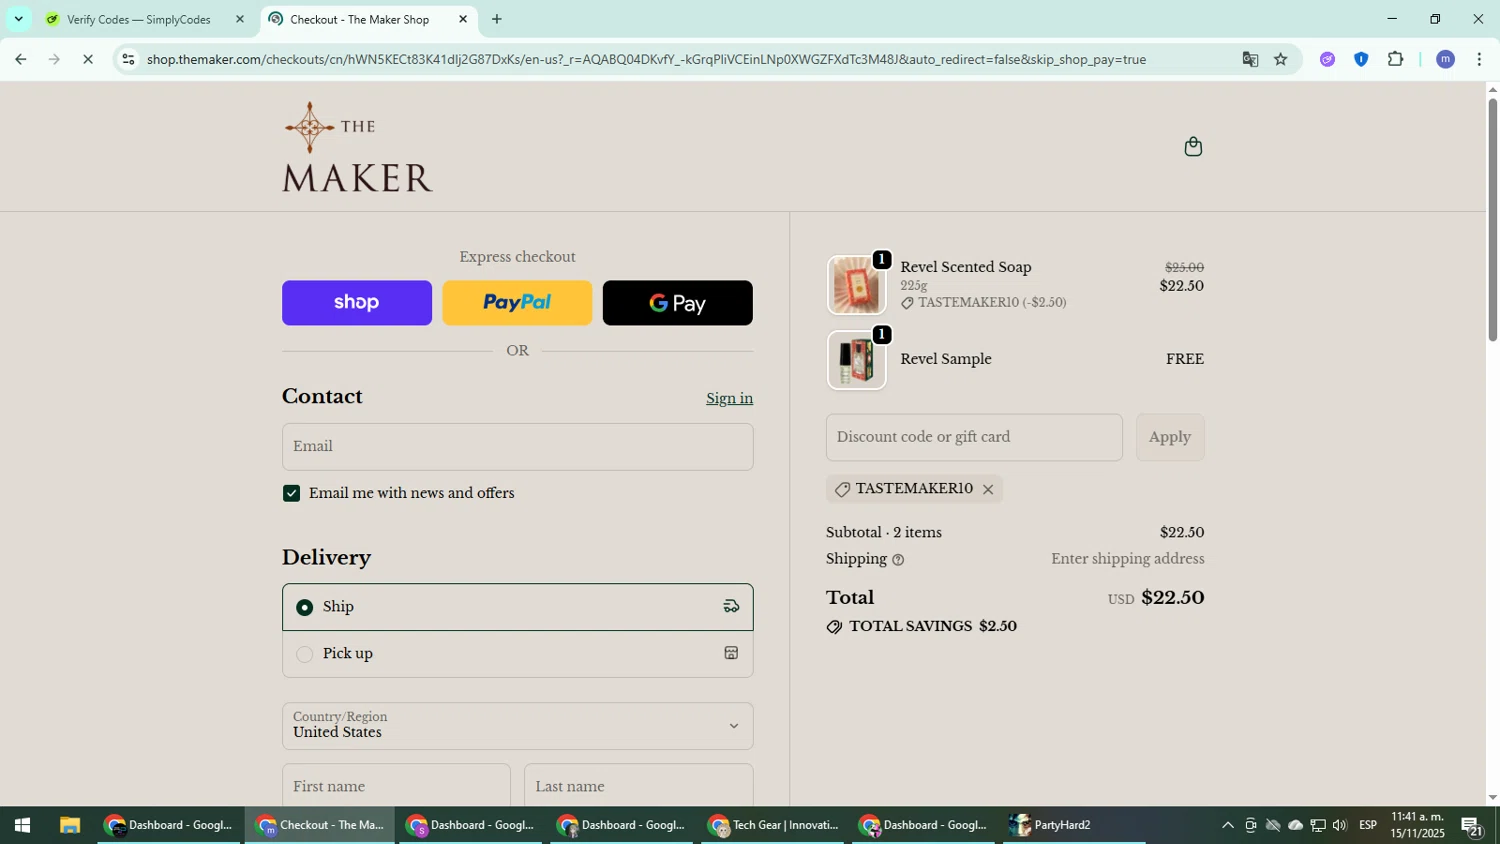Click the discount tag icon in TASTEMAKER10 chip
The height and width of the screenshot is (844, 1500).
842,489
